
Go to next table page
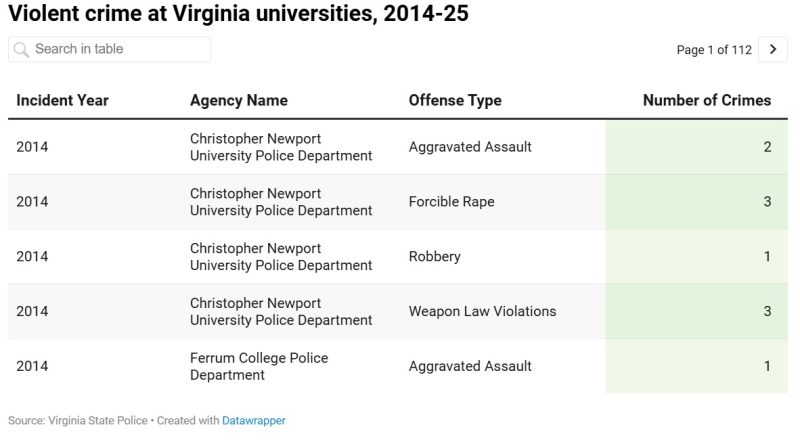(772, 49)
